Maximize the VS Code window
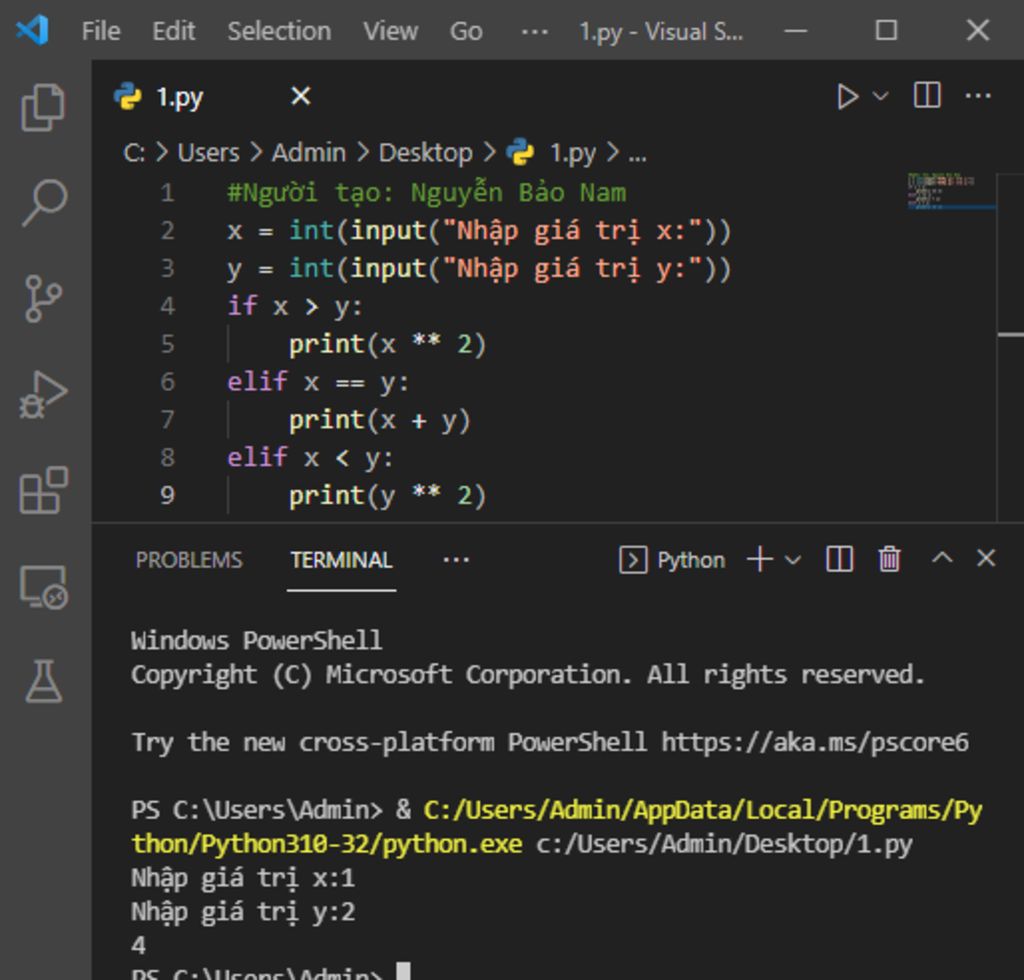This screenshot has width=1024, height=980. click(886, 30)
